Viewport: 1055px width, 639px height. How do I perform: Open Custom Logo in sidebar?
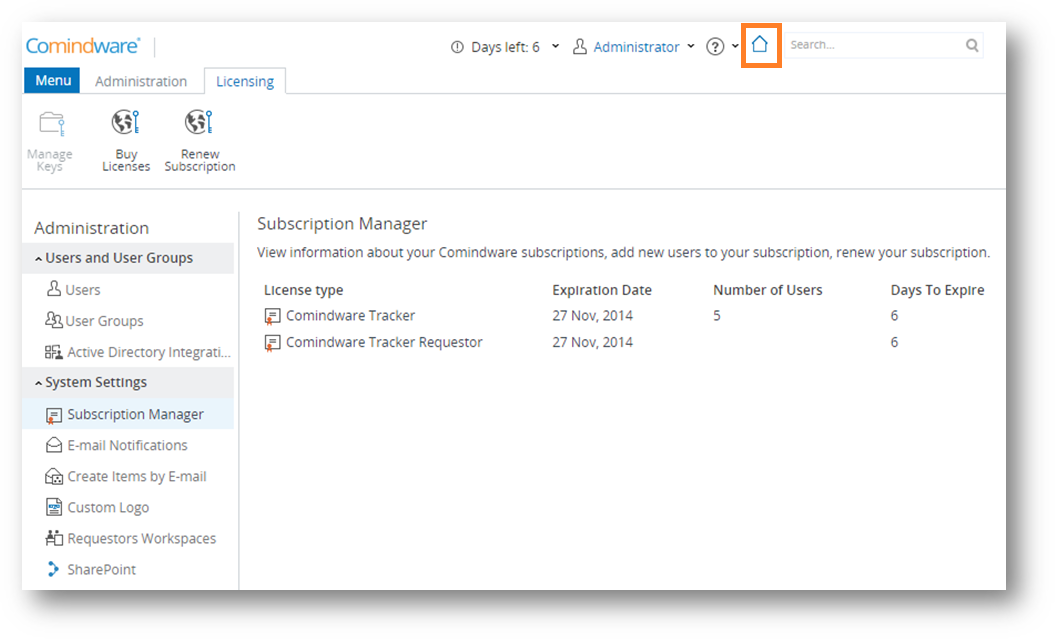click(x=108, y=508)
